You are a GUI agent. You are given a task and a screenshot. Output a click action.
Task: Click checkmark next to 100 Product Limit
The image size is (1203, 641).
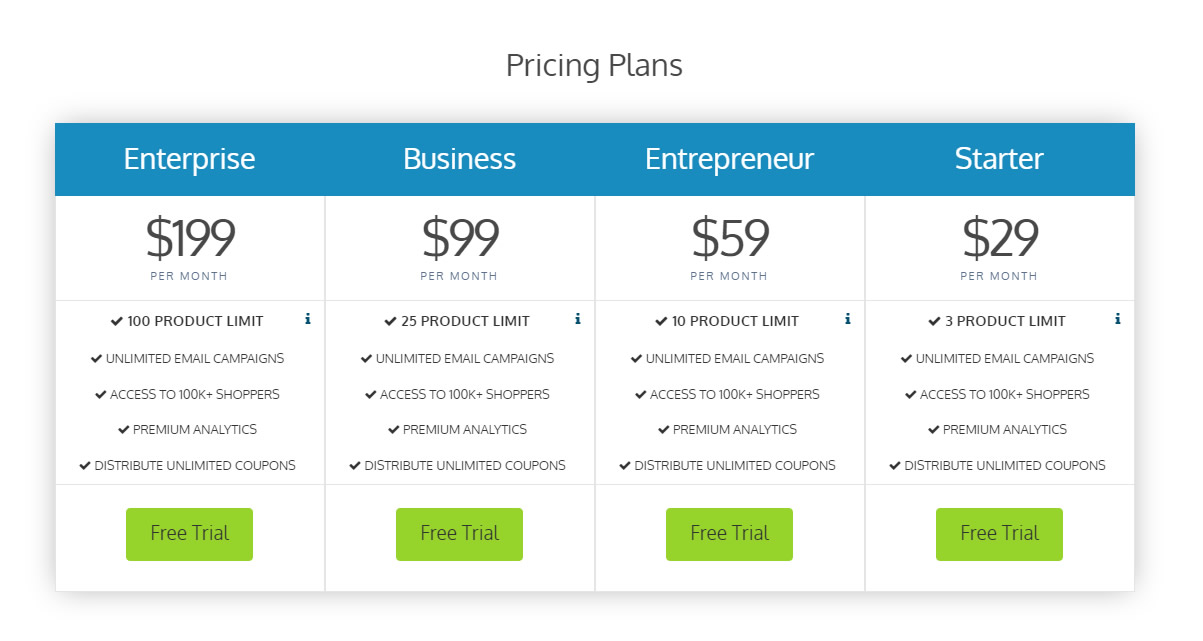(117, 322)
